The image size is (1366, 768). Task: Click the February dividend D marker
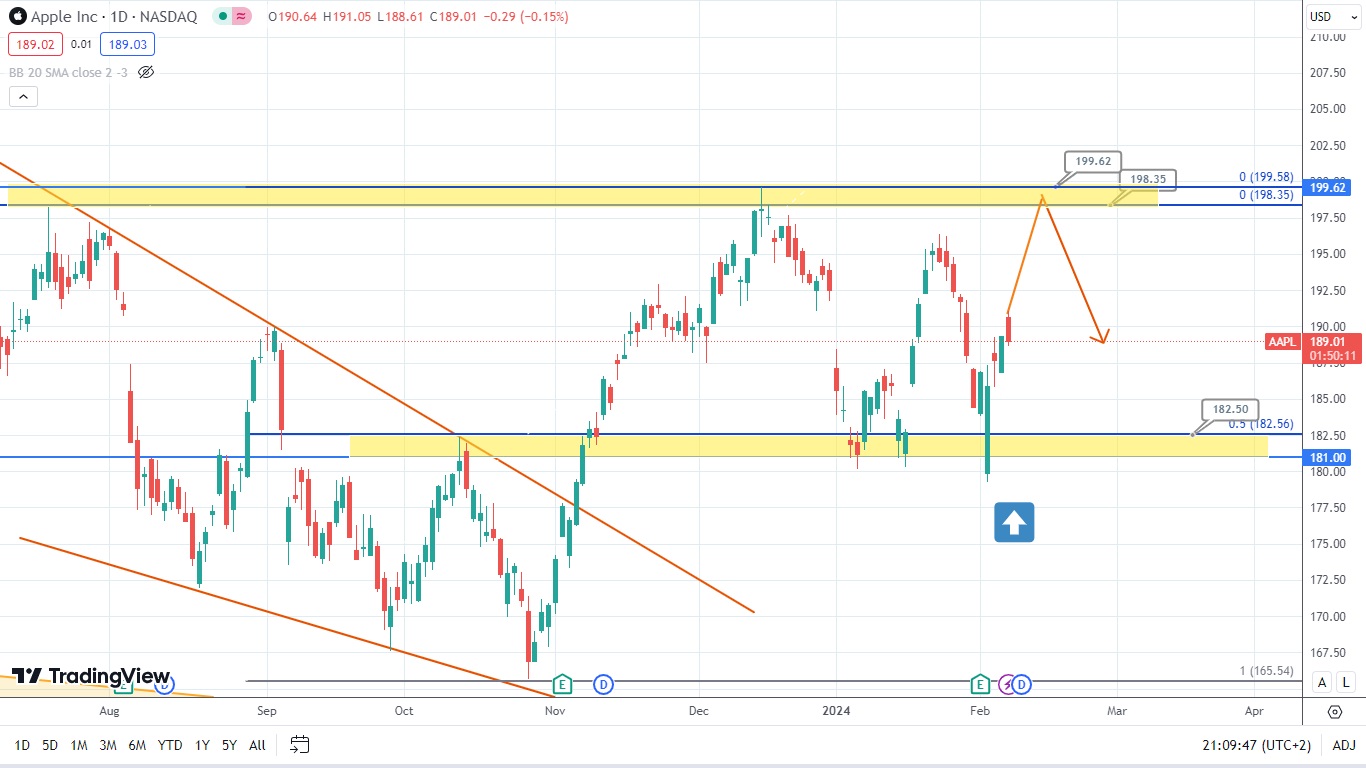tap(1021, 684)
